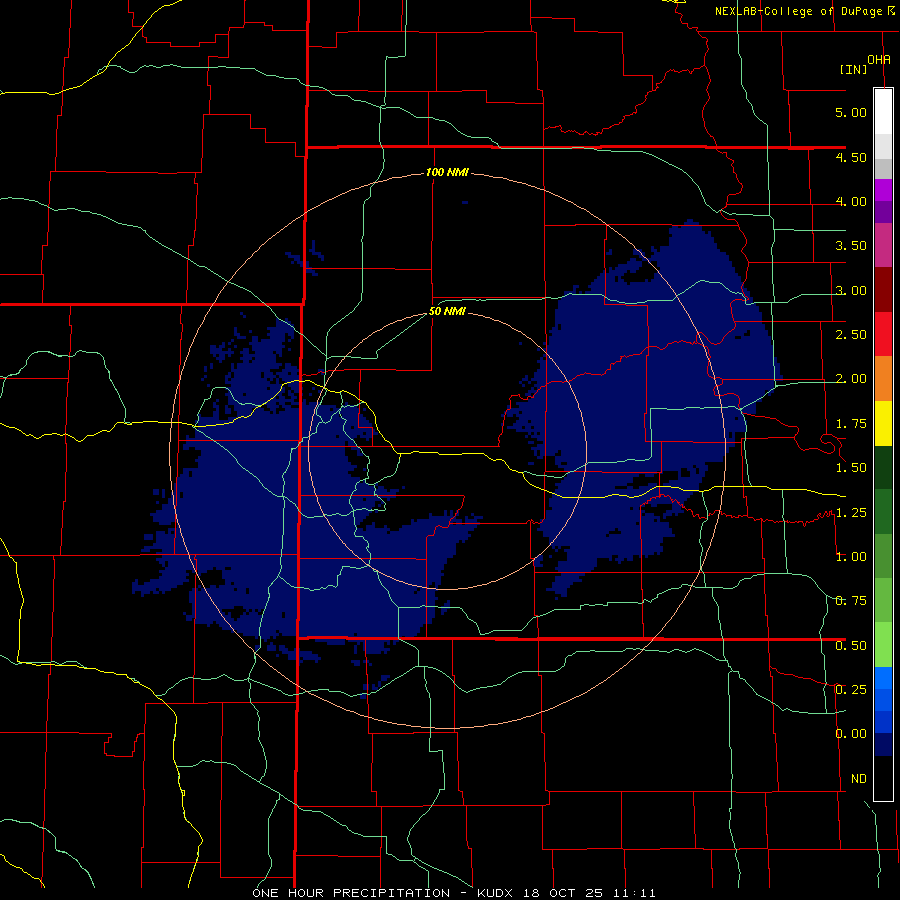Select the pink legend swatch
Screen dimensions: 900x900
tap(883, 245)
